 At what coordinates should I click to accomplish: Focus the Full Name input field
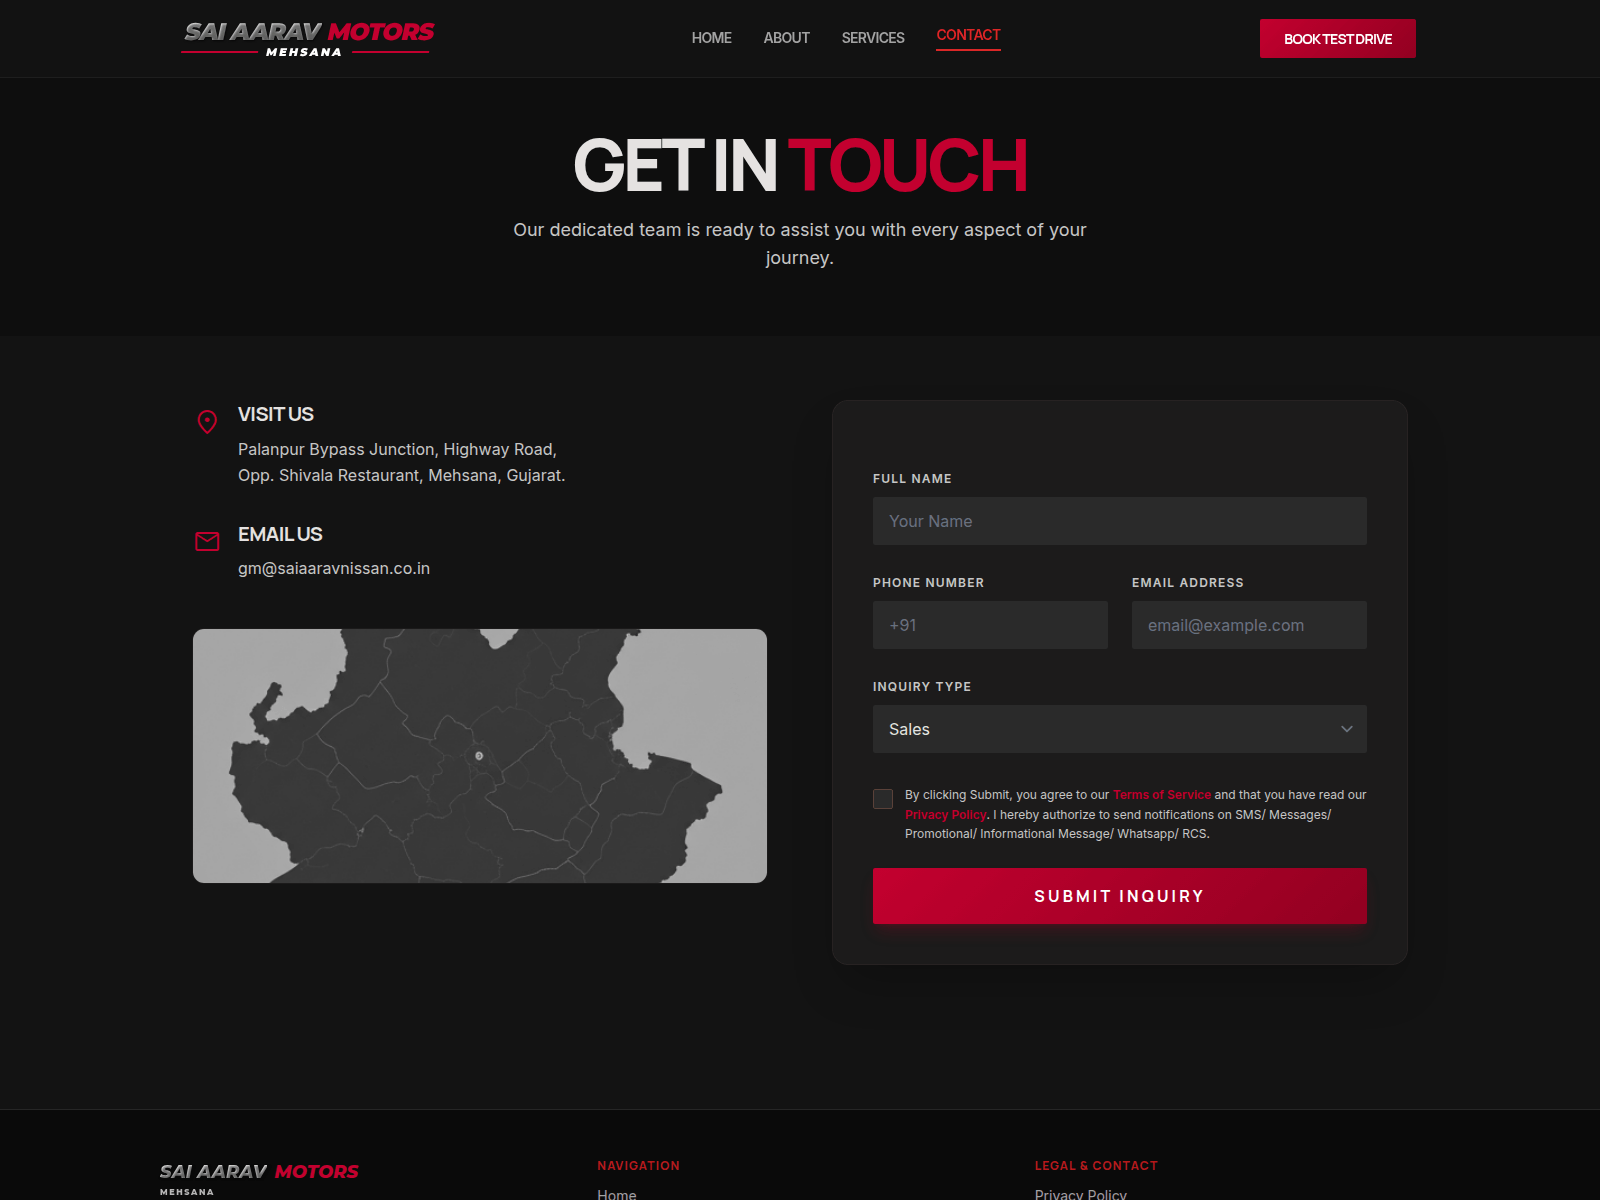(x=1120, y=521)
